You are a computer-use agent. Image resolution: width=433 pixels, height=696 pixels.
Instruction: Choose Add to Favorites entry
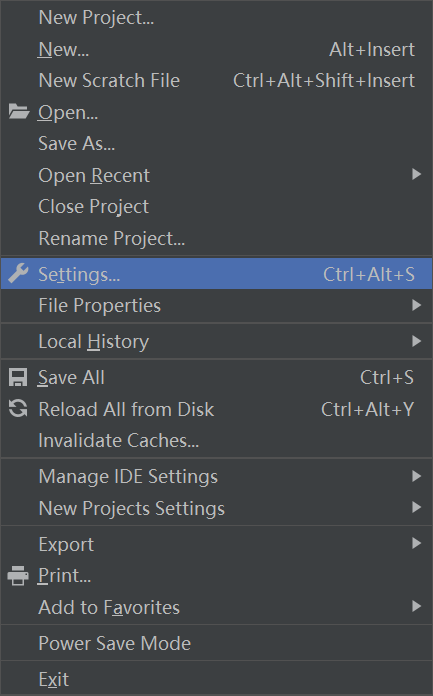pyautogui.click(x=216, y=607)
